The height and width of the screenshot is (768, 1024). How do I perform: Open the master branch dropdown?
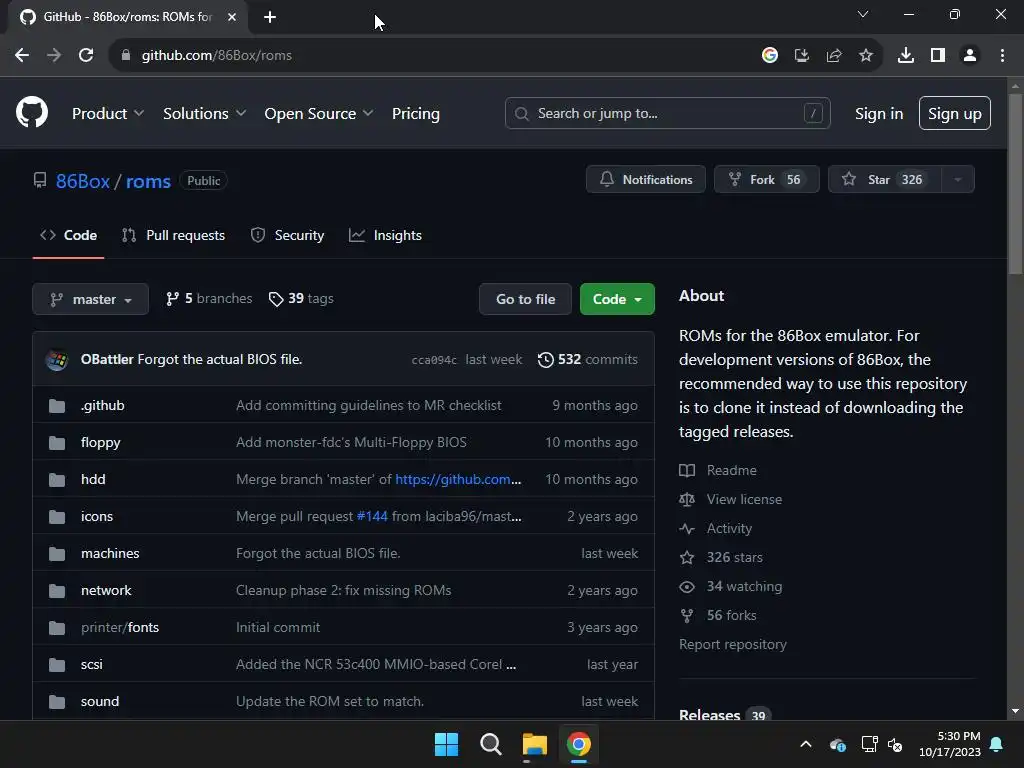click(91, 299)
